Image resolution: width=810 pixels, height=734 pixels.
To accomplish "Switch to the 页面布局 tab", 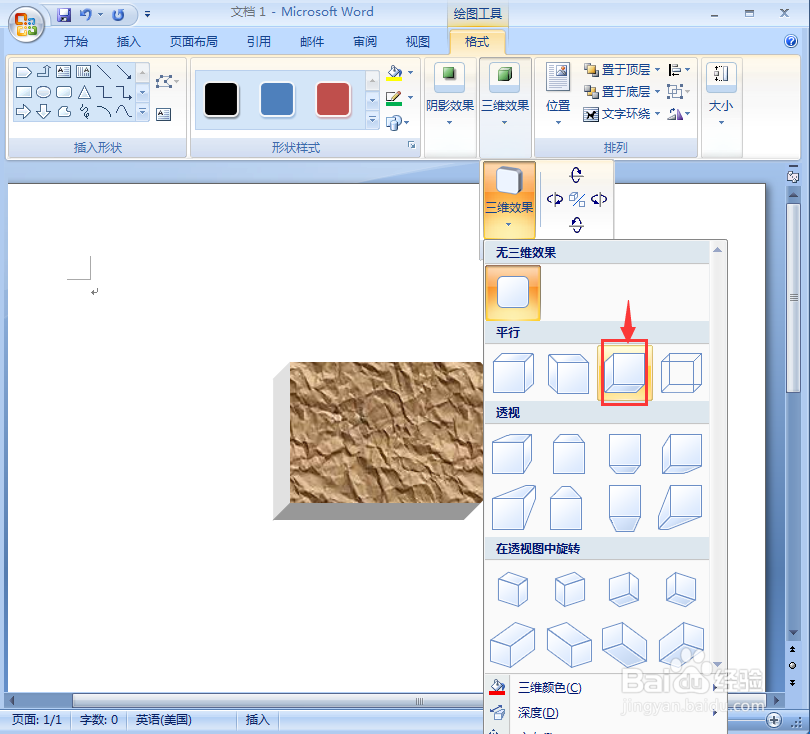I will click(194, 41).
